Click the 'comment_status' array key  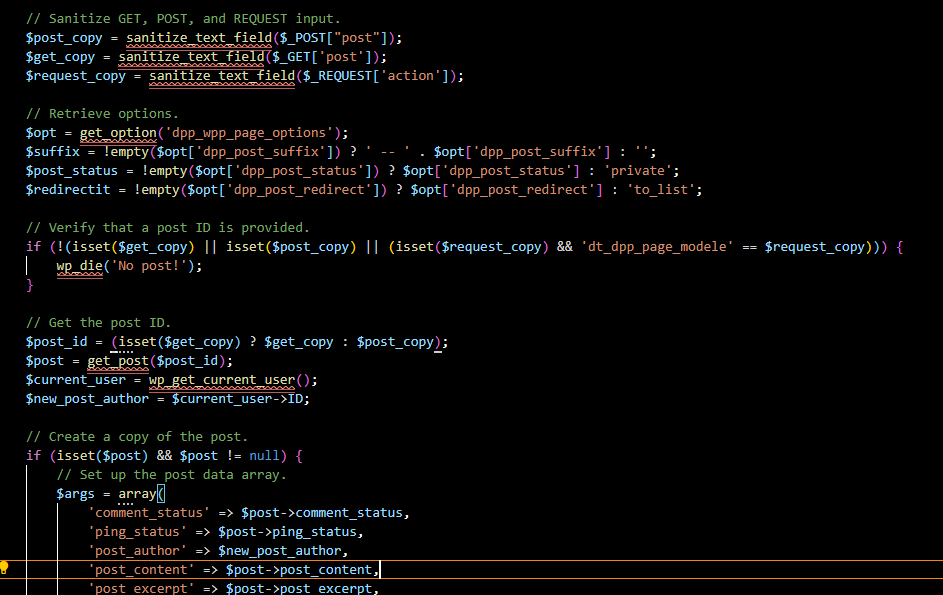(149, 513)
